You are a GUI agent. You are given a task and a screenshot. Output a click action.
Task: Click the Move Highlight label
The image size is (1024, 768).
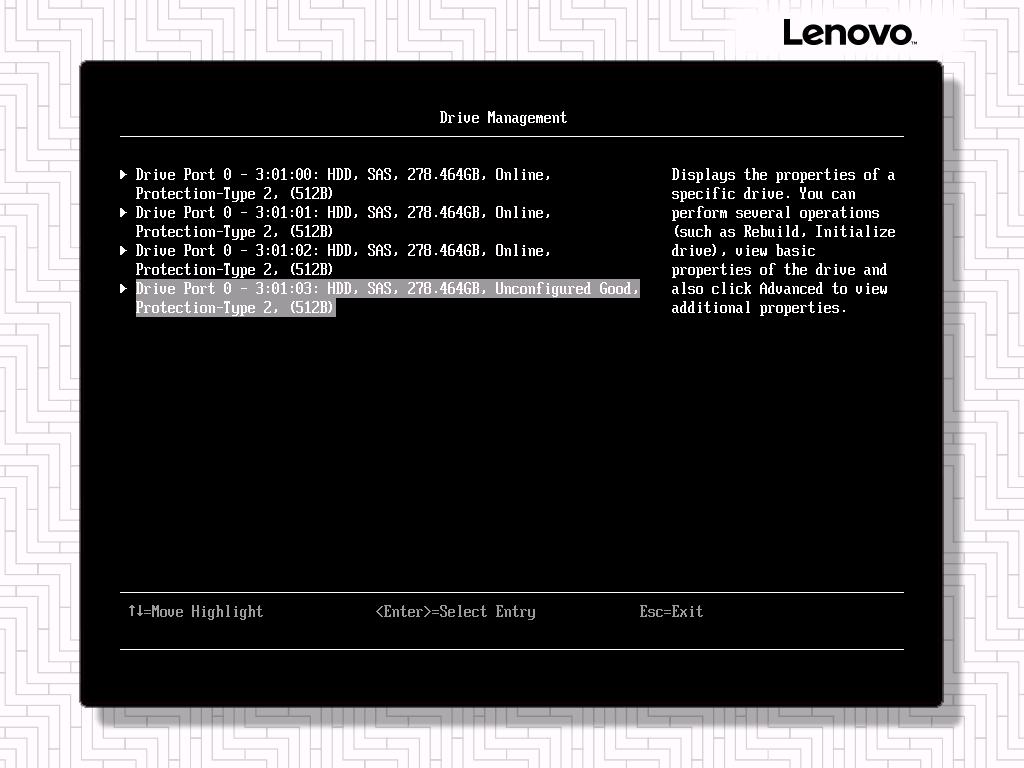click(x=207, y=612)
